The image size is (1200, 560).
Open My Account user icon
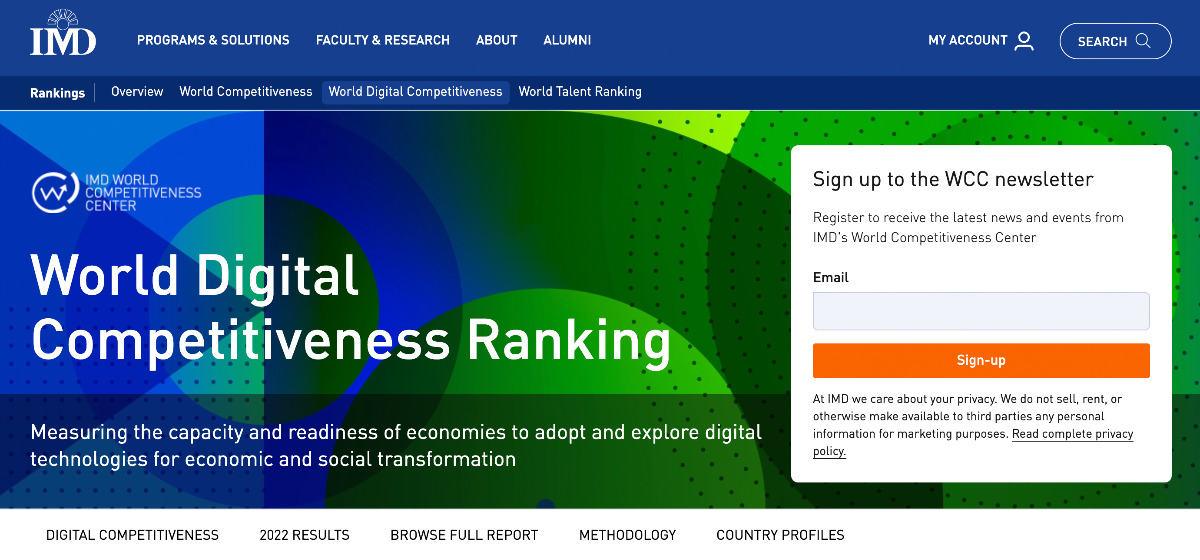1023,41
